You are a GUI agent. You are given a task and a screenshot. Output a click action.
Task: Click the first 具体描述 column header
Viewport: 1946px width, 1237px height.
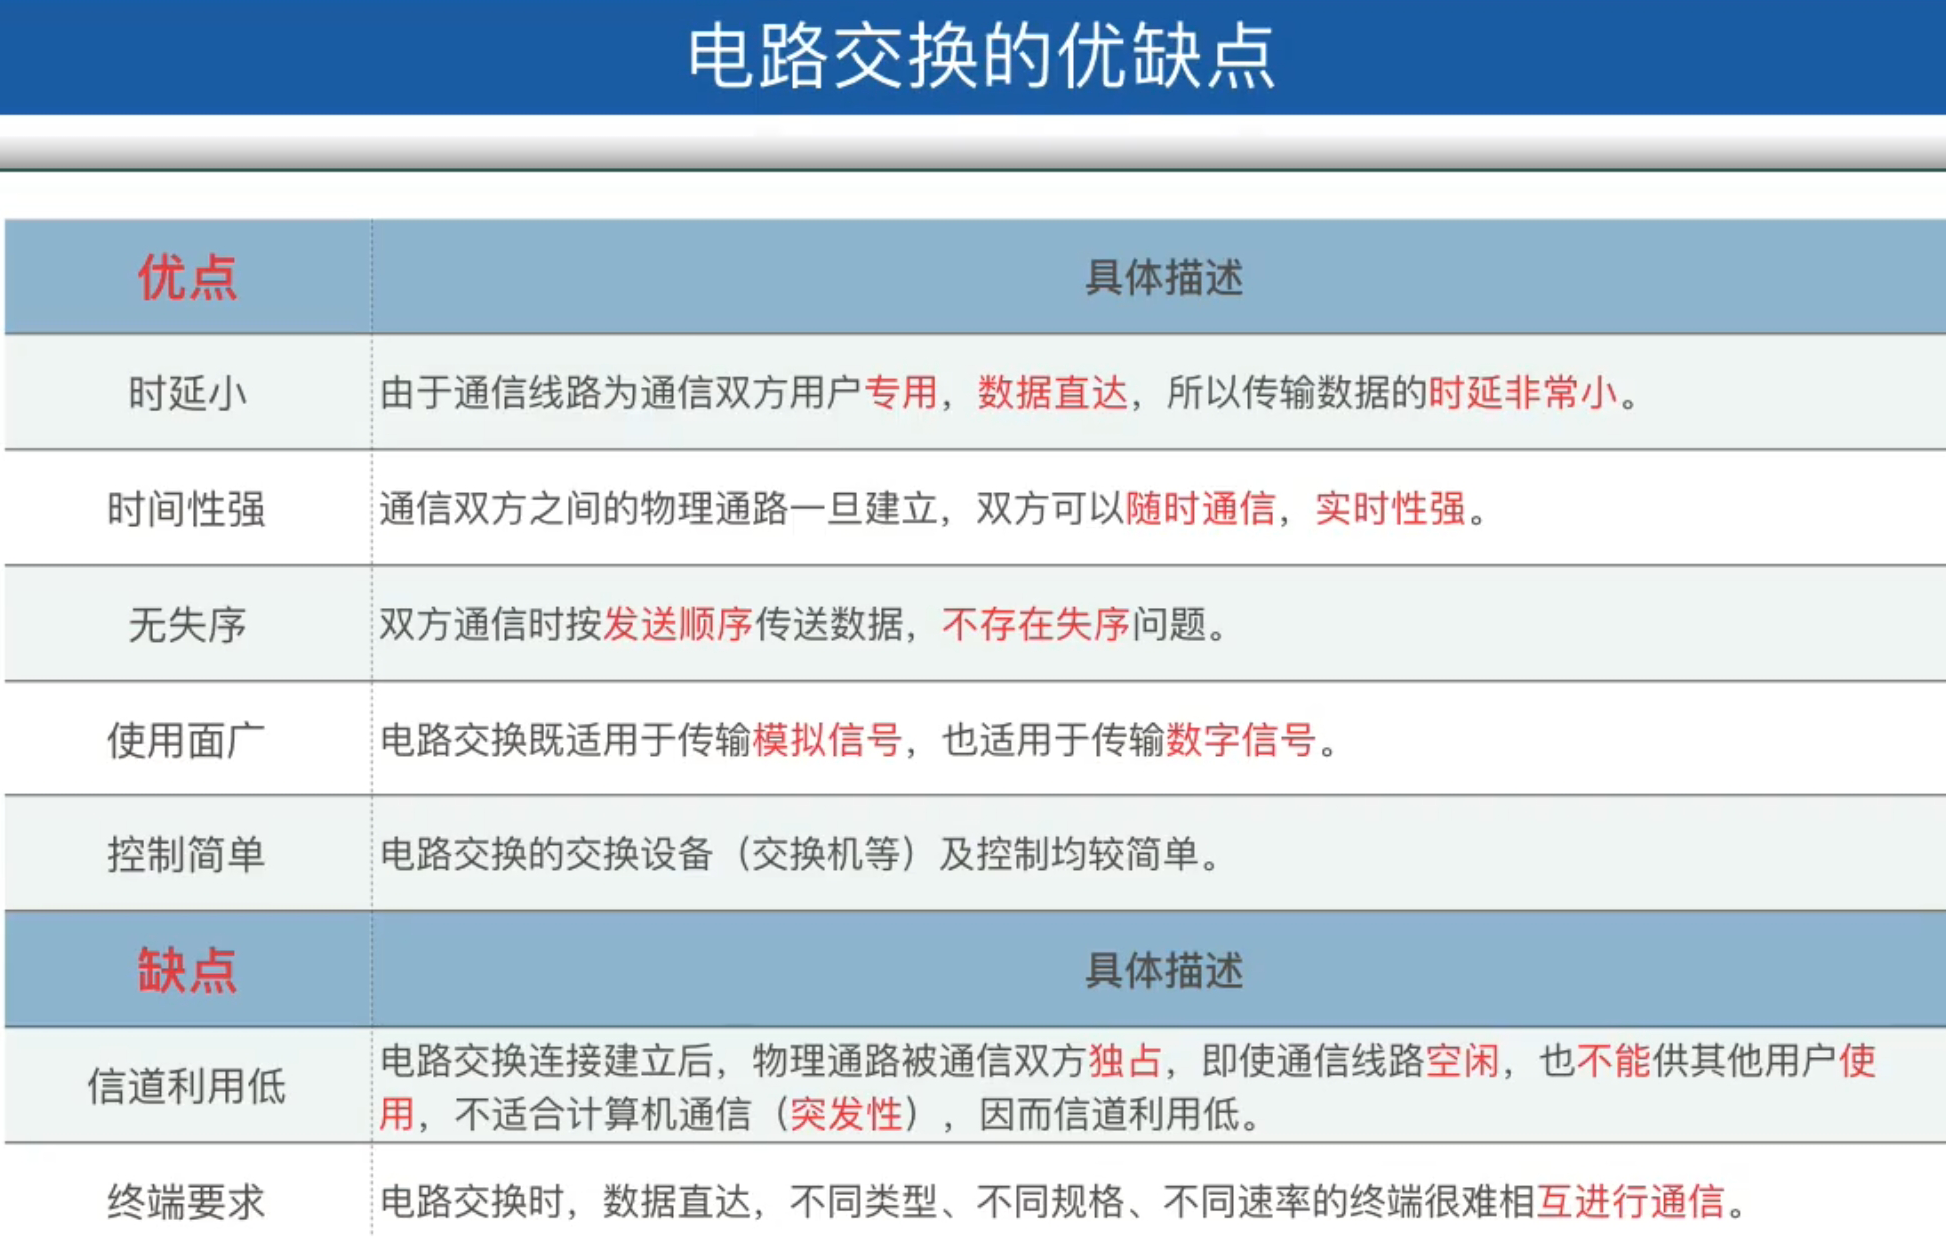point(1163,277)
